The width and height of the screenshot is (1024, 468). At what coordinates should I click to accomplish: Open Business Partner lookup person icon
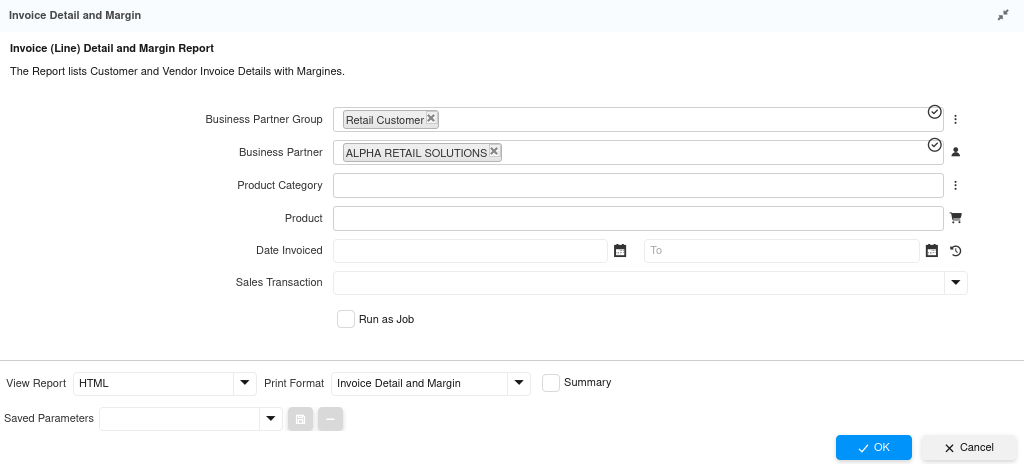pyautogui.click(x=955, y=152)
